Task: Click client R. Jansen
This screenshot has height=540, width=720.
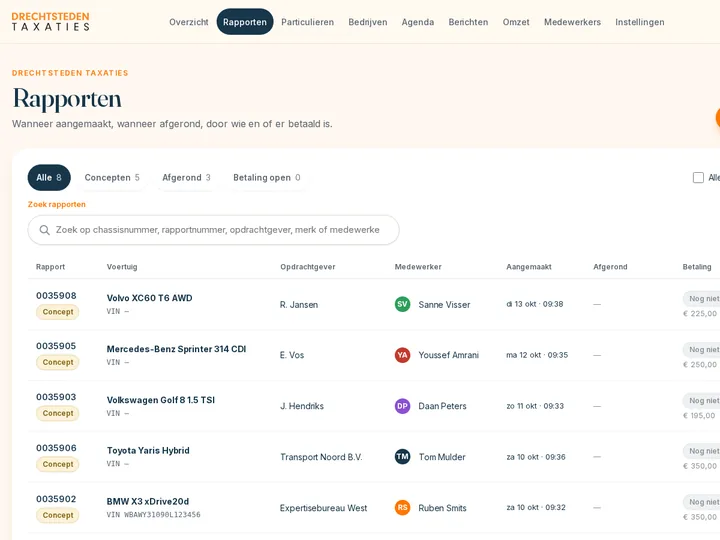Action: (x=299, y=304)
